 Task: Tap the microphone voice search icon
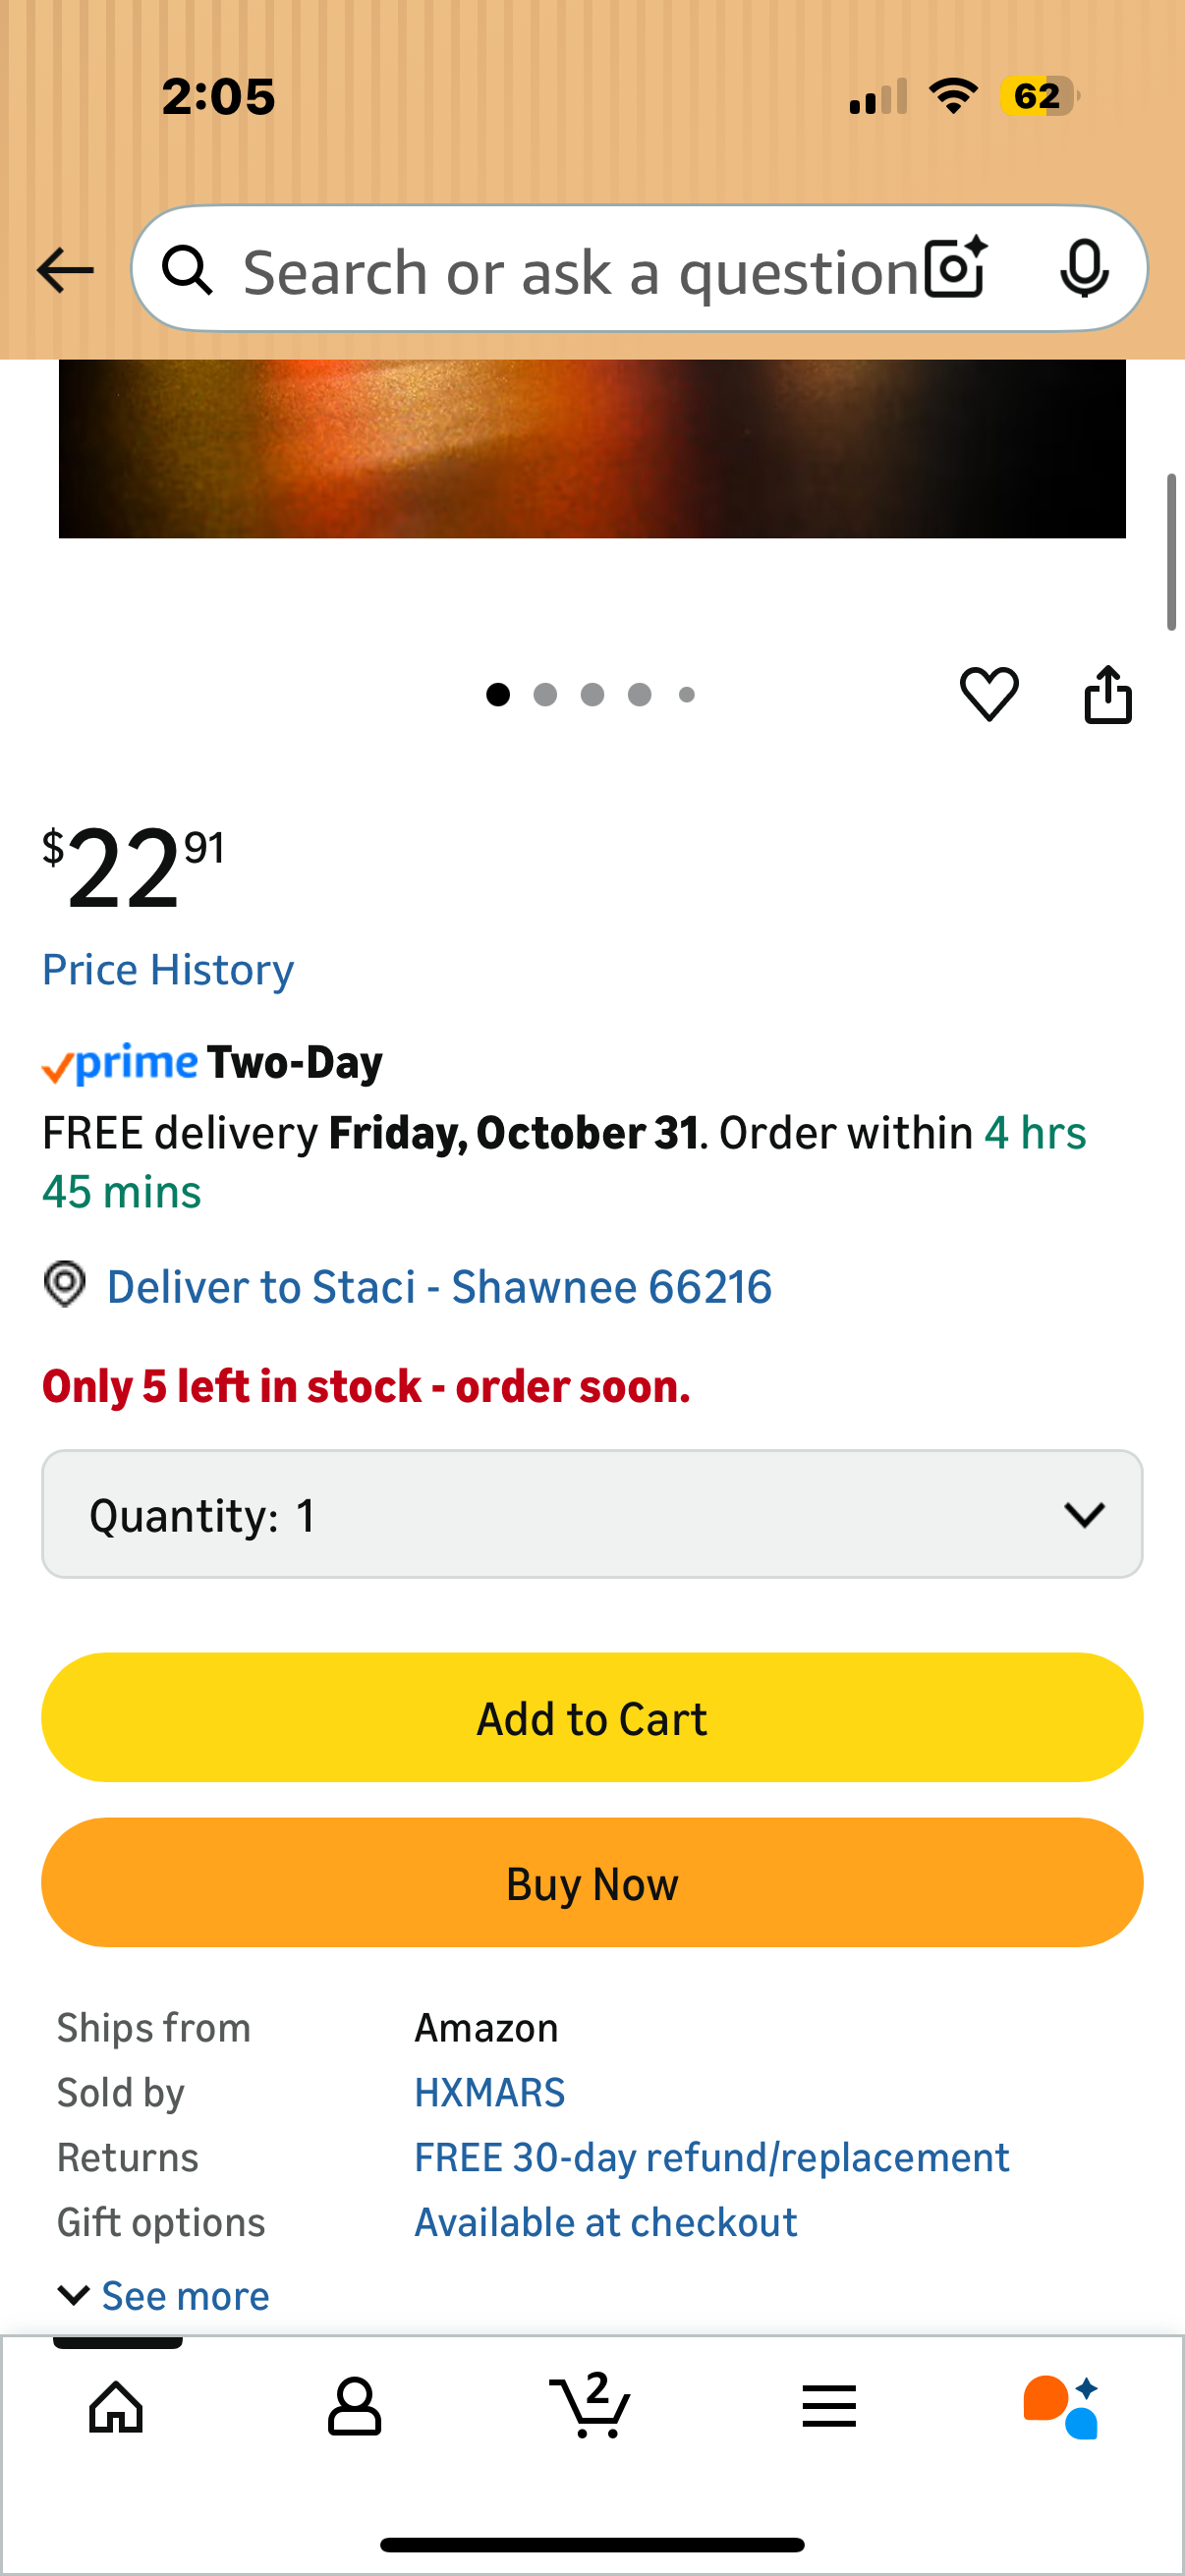pos(1084,269)
